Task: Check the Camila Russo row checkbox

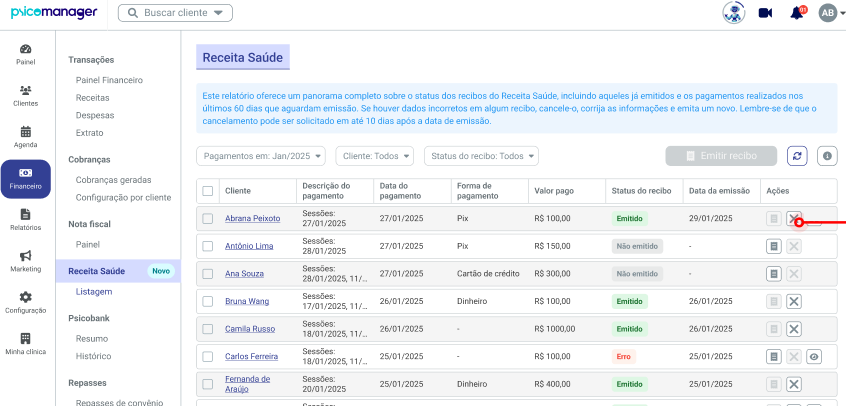Action: click(x=208, y=329)
